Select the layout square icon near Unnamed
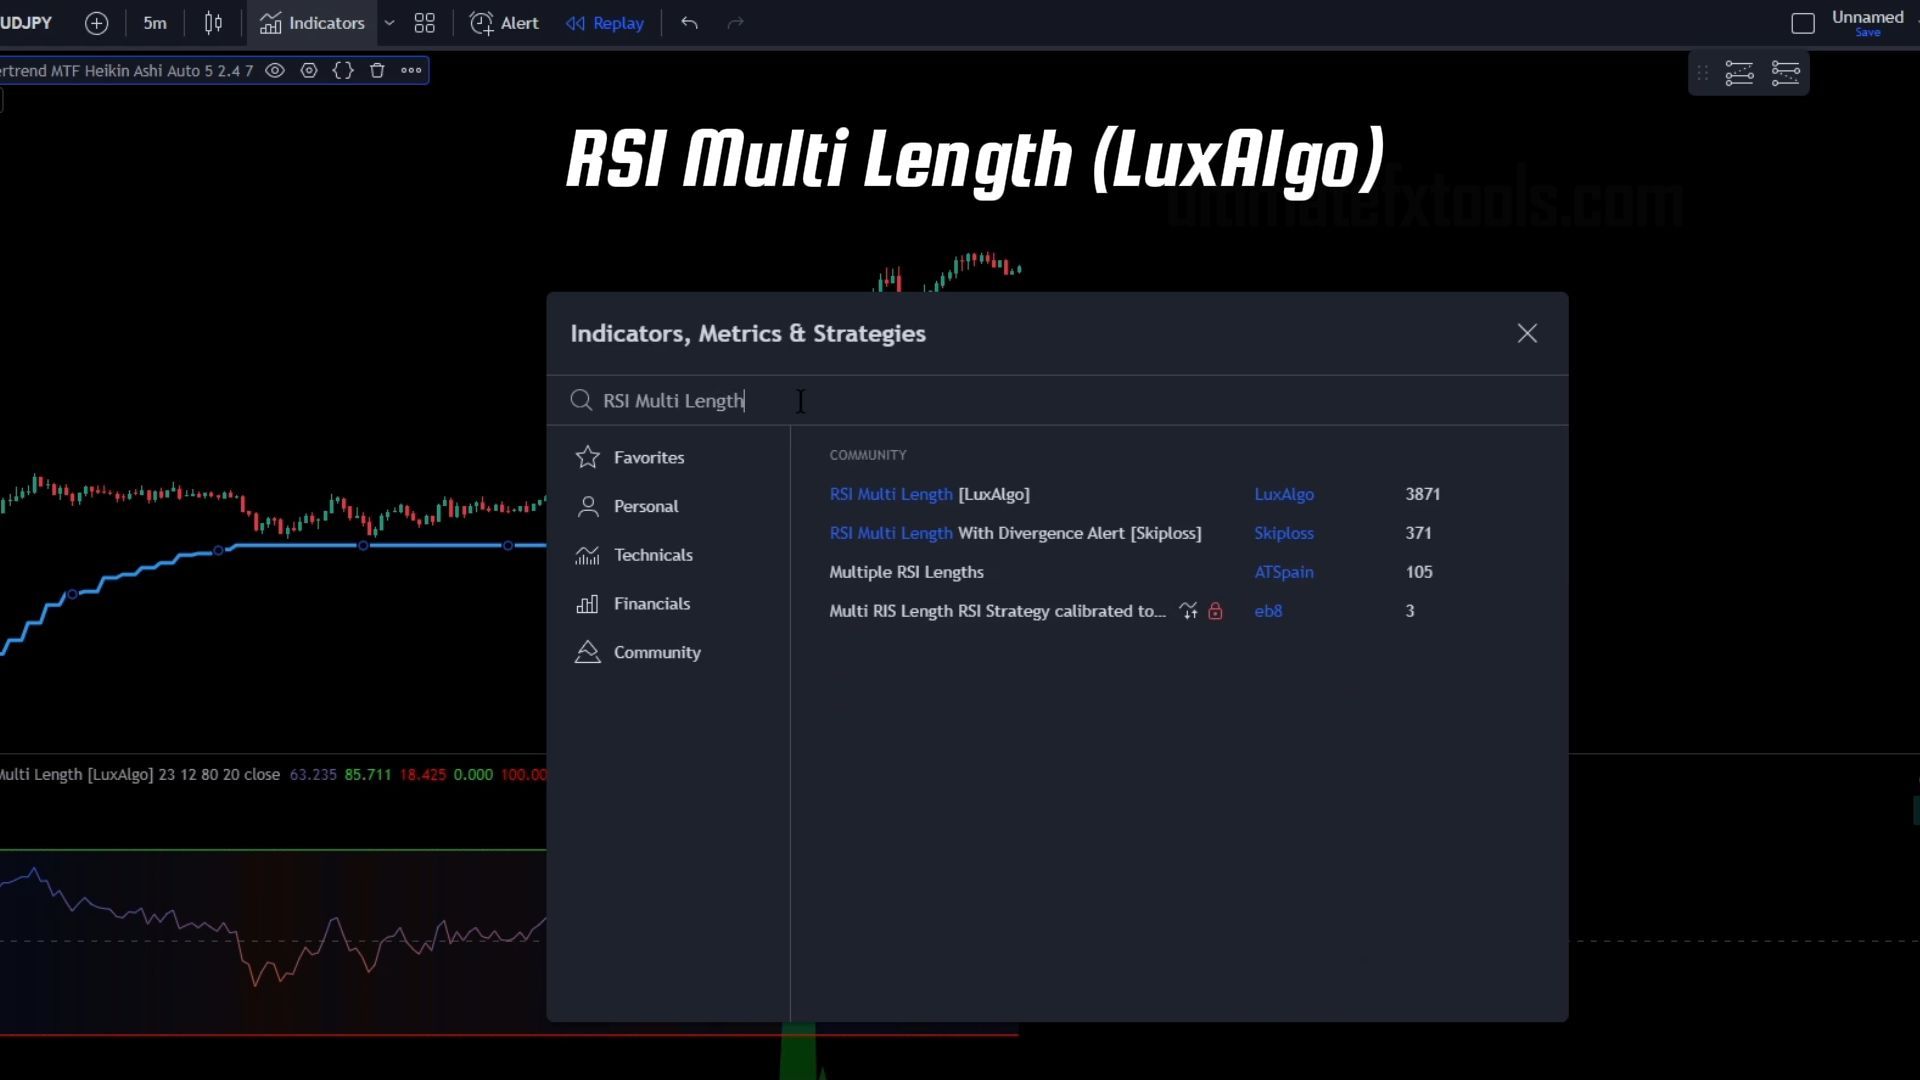1920x1080 pixels. [x=1802, y=23]
